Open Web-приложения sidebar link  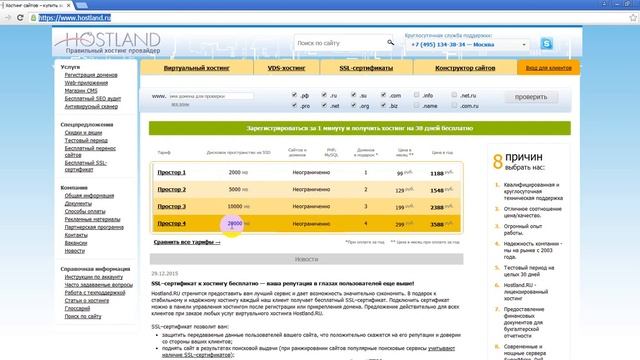(x=86, y=83)
